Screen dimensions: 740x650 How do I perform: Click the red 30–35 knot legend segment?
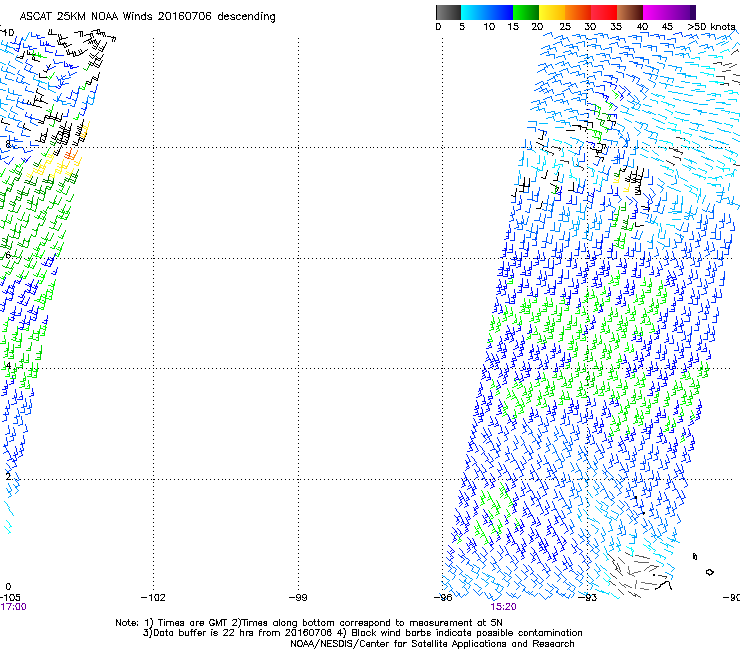604,12
